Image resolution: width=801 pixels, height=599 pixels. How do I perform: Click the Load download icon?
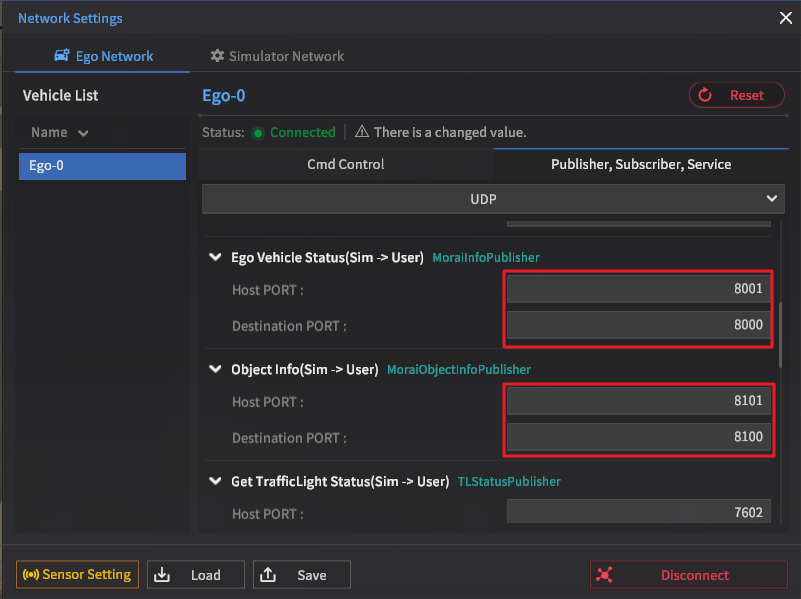(163, 575)
